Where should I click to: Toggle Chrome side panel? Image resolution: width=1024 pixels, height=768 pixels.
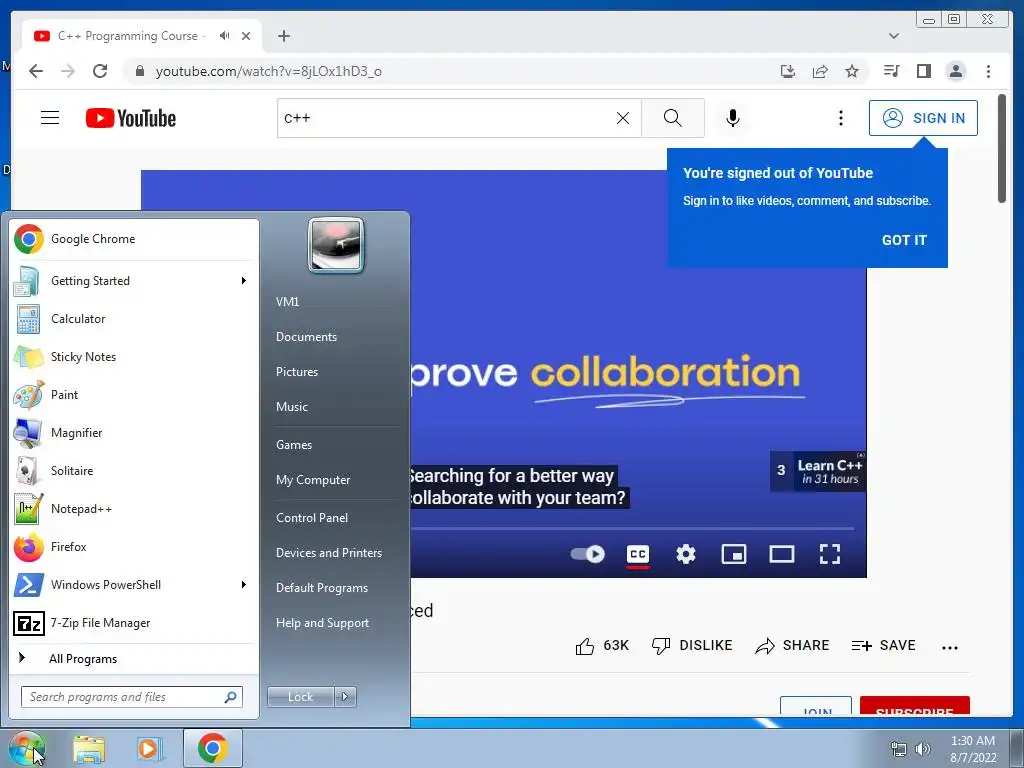[x=923, y=71]
